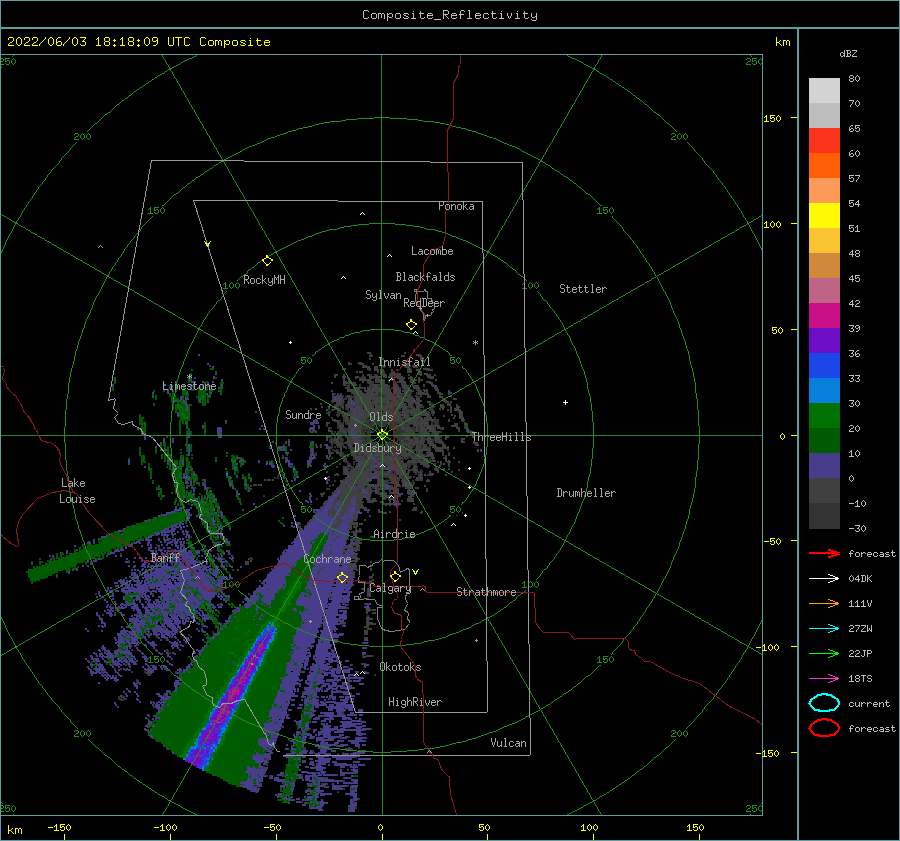Click the yellow diamond marker below RedDeer

coord(411,325)
